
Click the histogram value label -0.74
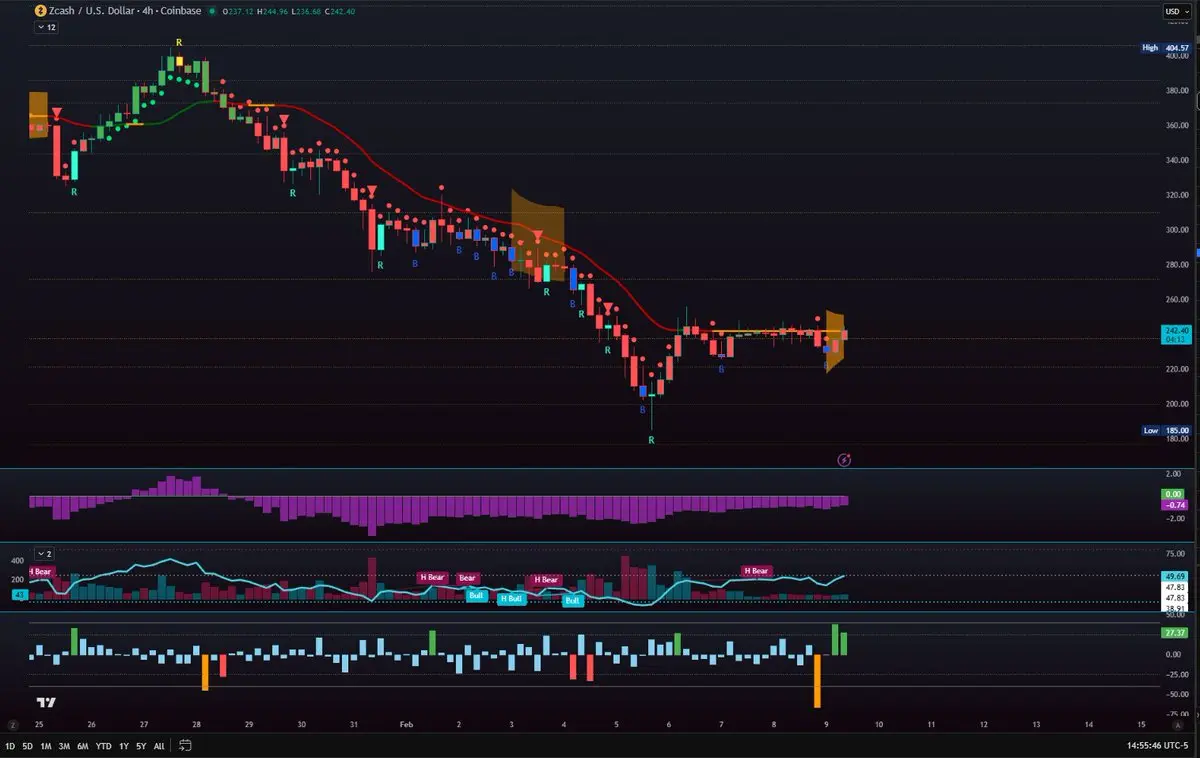pyautogui.click(x=1176, y=505)
